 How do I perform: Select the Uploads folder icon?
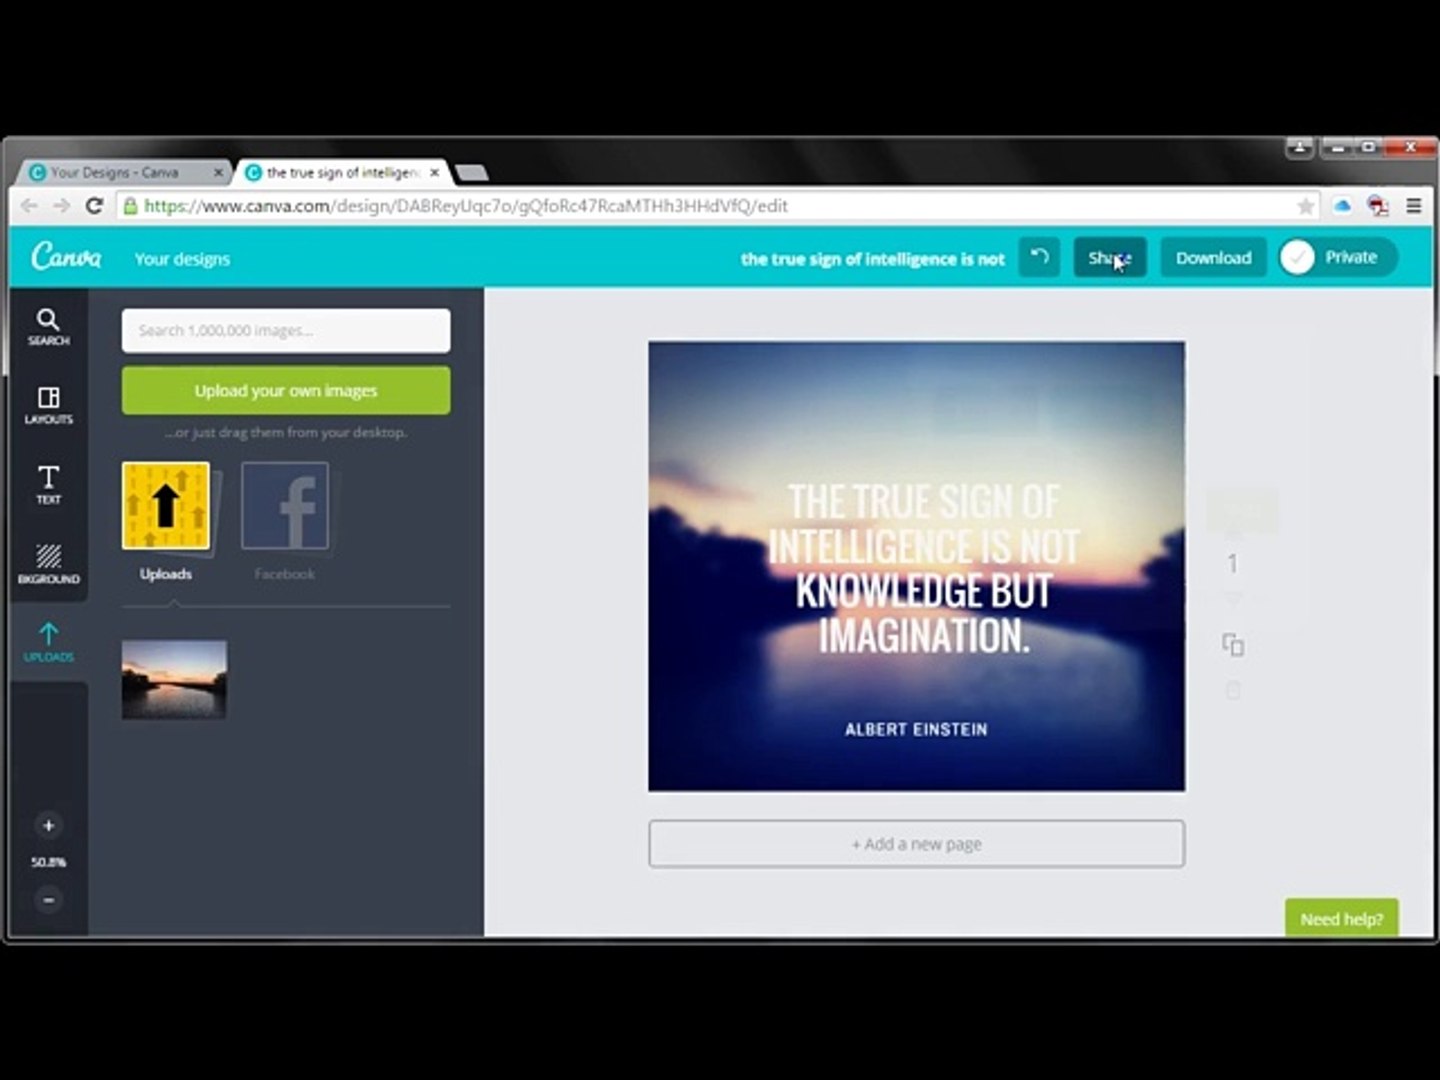[x=166, y=506]
